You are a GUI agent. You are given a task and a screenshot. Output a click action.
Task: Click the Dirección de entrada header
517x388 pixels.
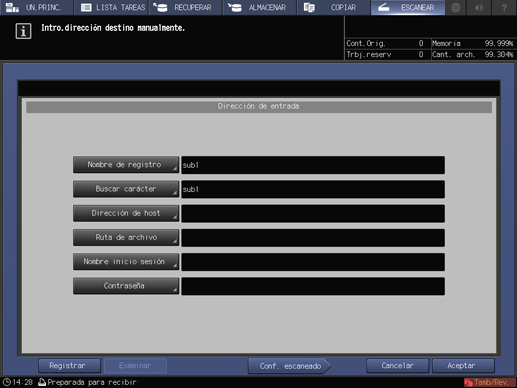[259, 106]
